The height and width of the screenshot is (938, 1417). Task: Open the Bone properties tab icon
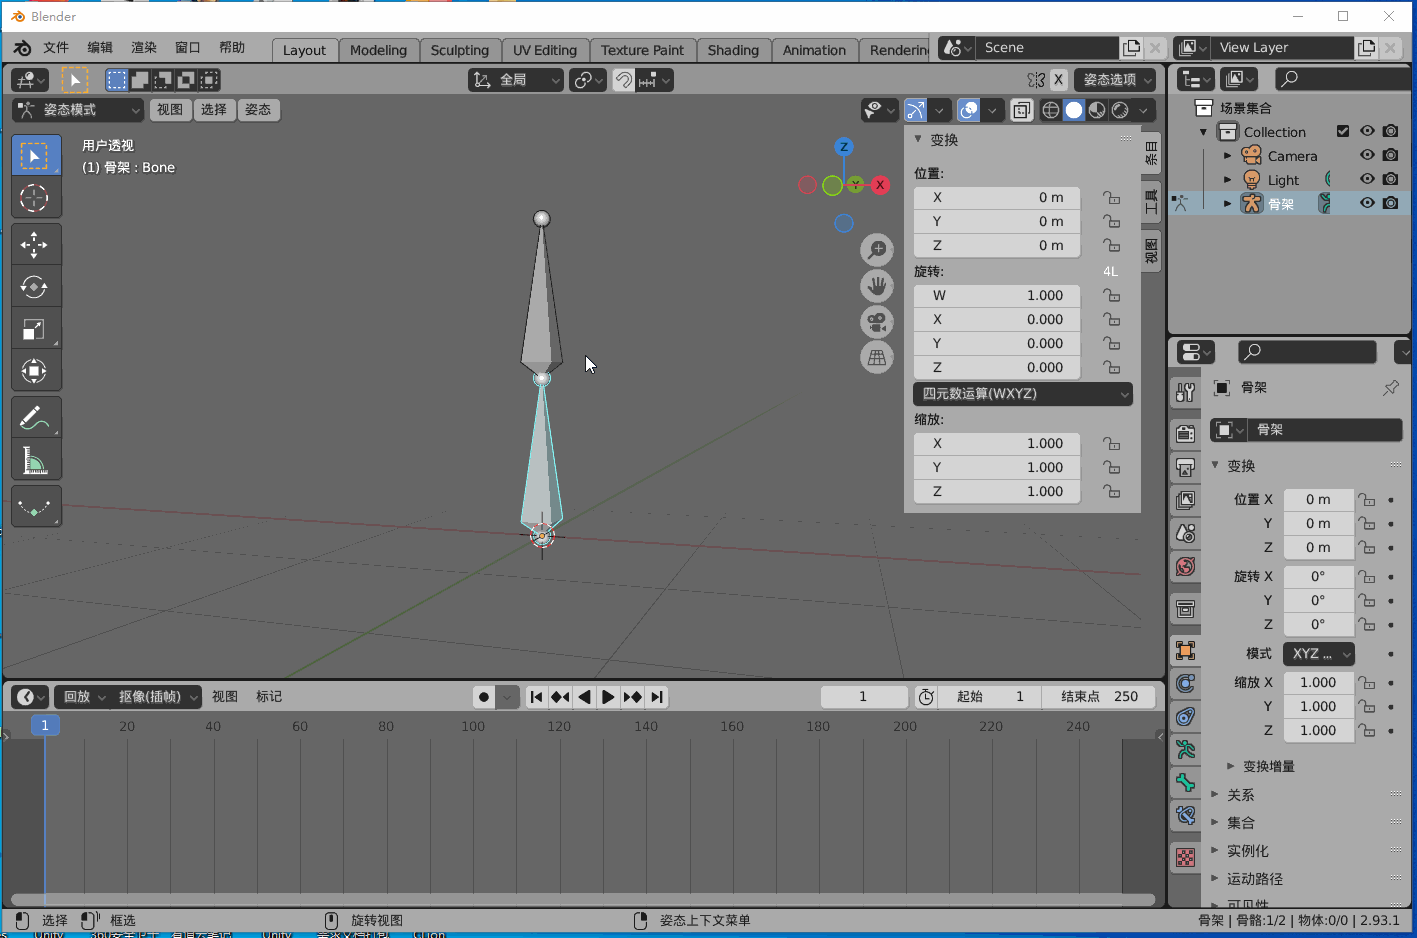coord(1186,782)
